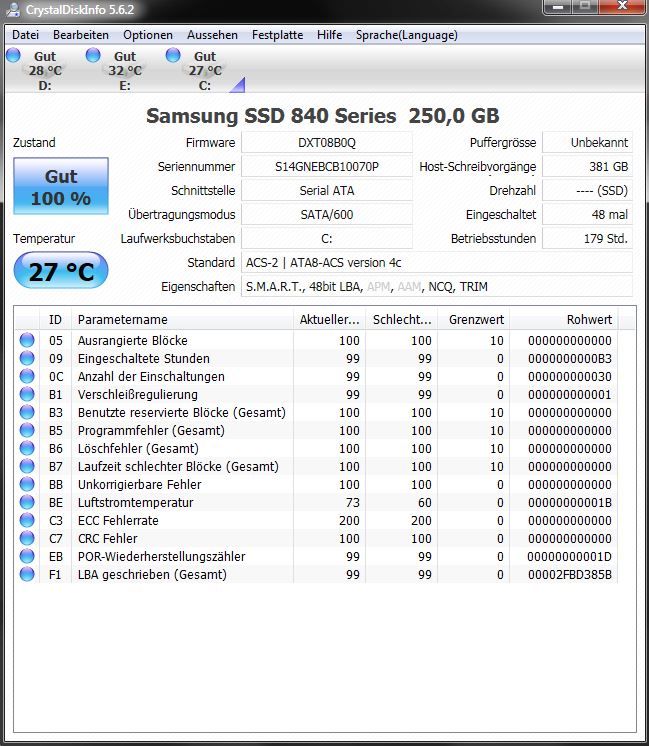The width and height of the screenshot is (649, 746).
Task: Minimize the CrystalDiskInfo window
Action: click(x=558, y=7)
